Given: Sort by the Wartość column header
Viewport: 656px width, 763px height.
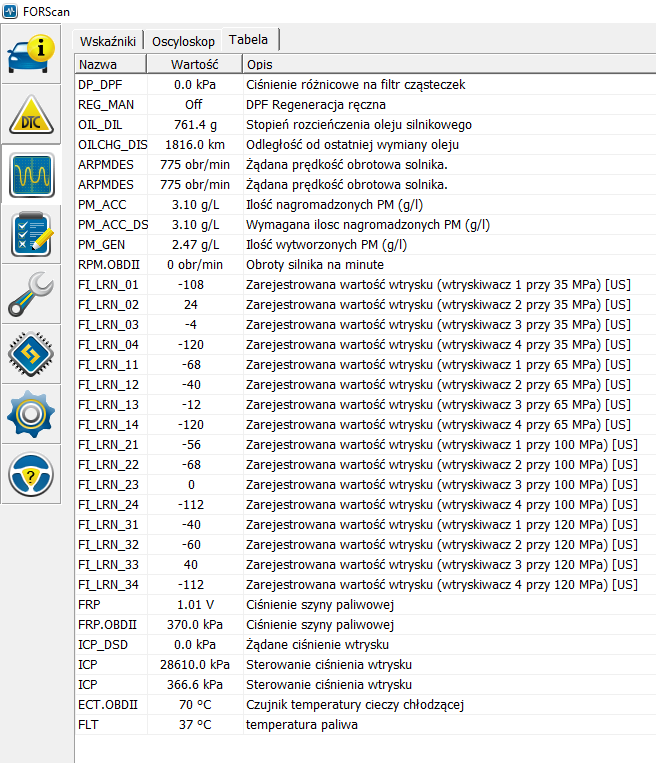Looking at the screenshot, I should coord(194,65).
